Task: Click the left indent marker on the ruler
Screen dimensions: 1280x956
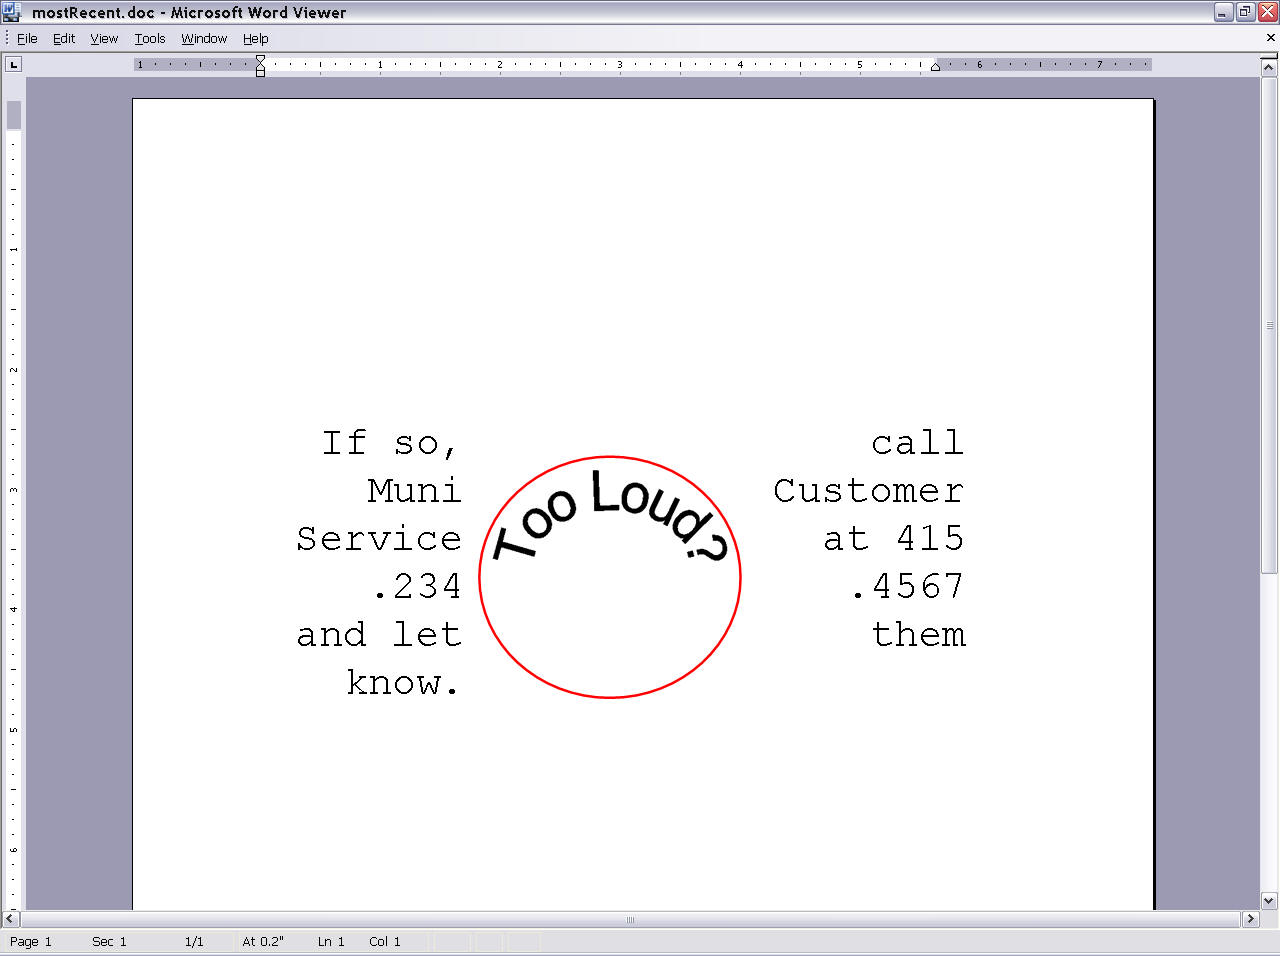Action: tap(260, 70)
